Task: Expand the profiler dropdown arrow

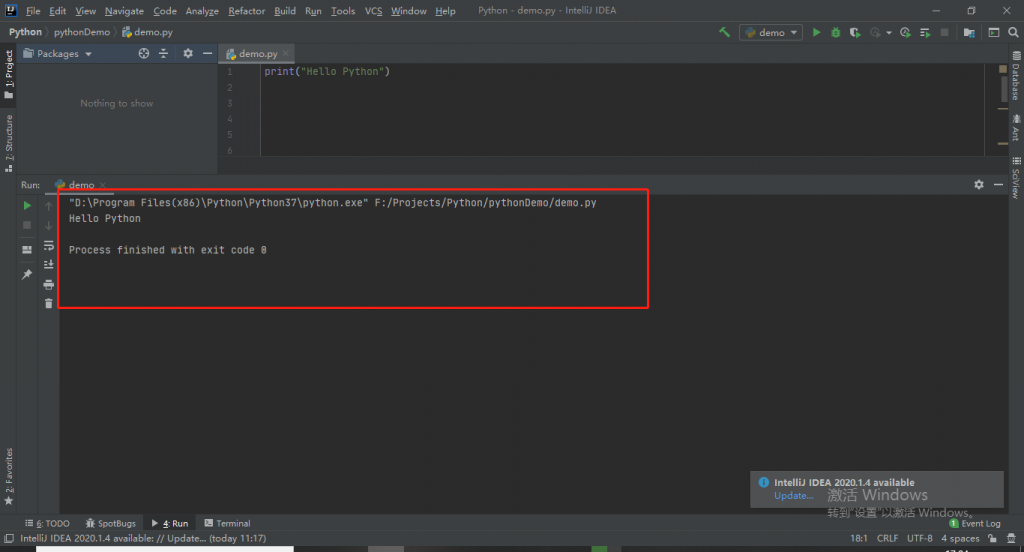Action: coord(889,33)
